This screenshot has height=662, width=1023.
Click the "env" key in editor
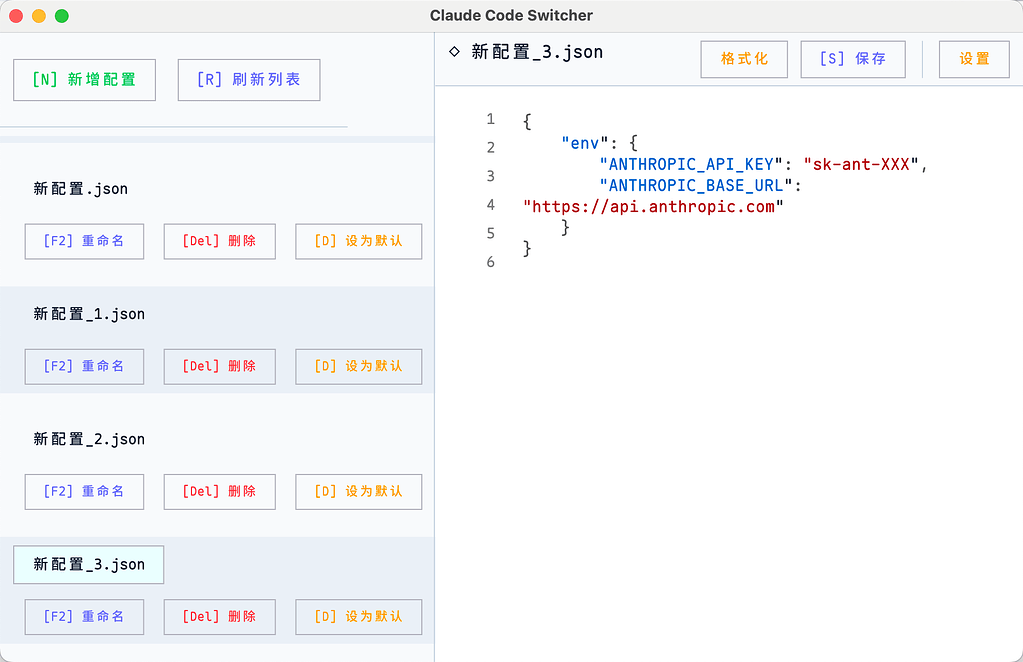(x=585, y=143)
